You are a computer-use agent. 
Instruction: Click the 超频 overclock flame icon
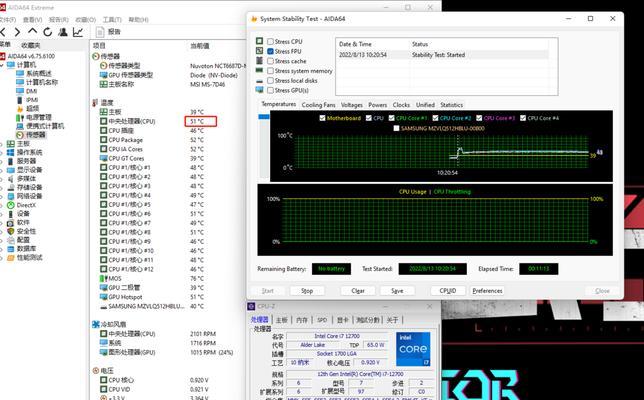pos(20,109)
